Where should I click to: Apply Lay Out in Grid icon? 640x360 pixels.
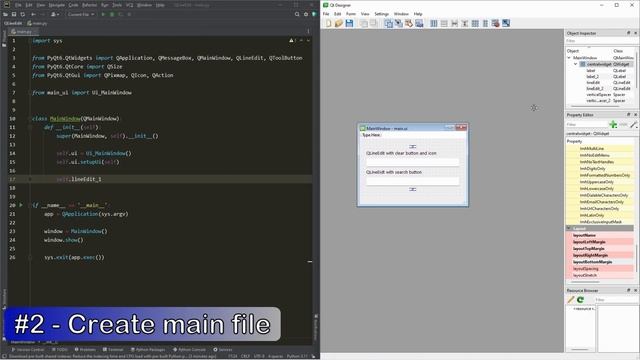(475, 24)
